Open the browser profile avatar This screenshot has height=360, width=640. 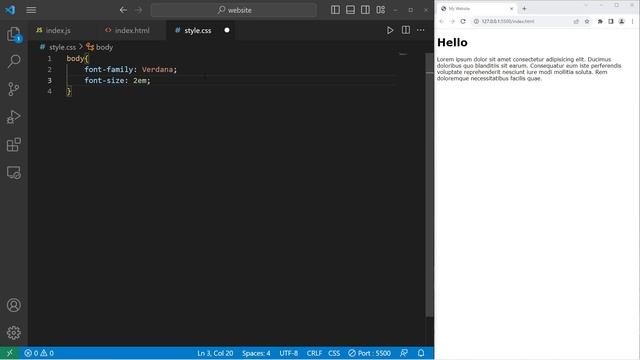point(622,21)
